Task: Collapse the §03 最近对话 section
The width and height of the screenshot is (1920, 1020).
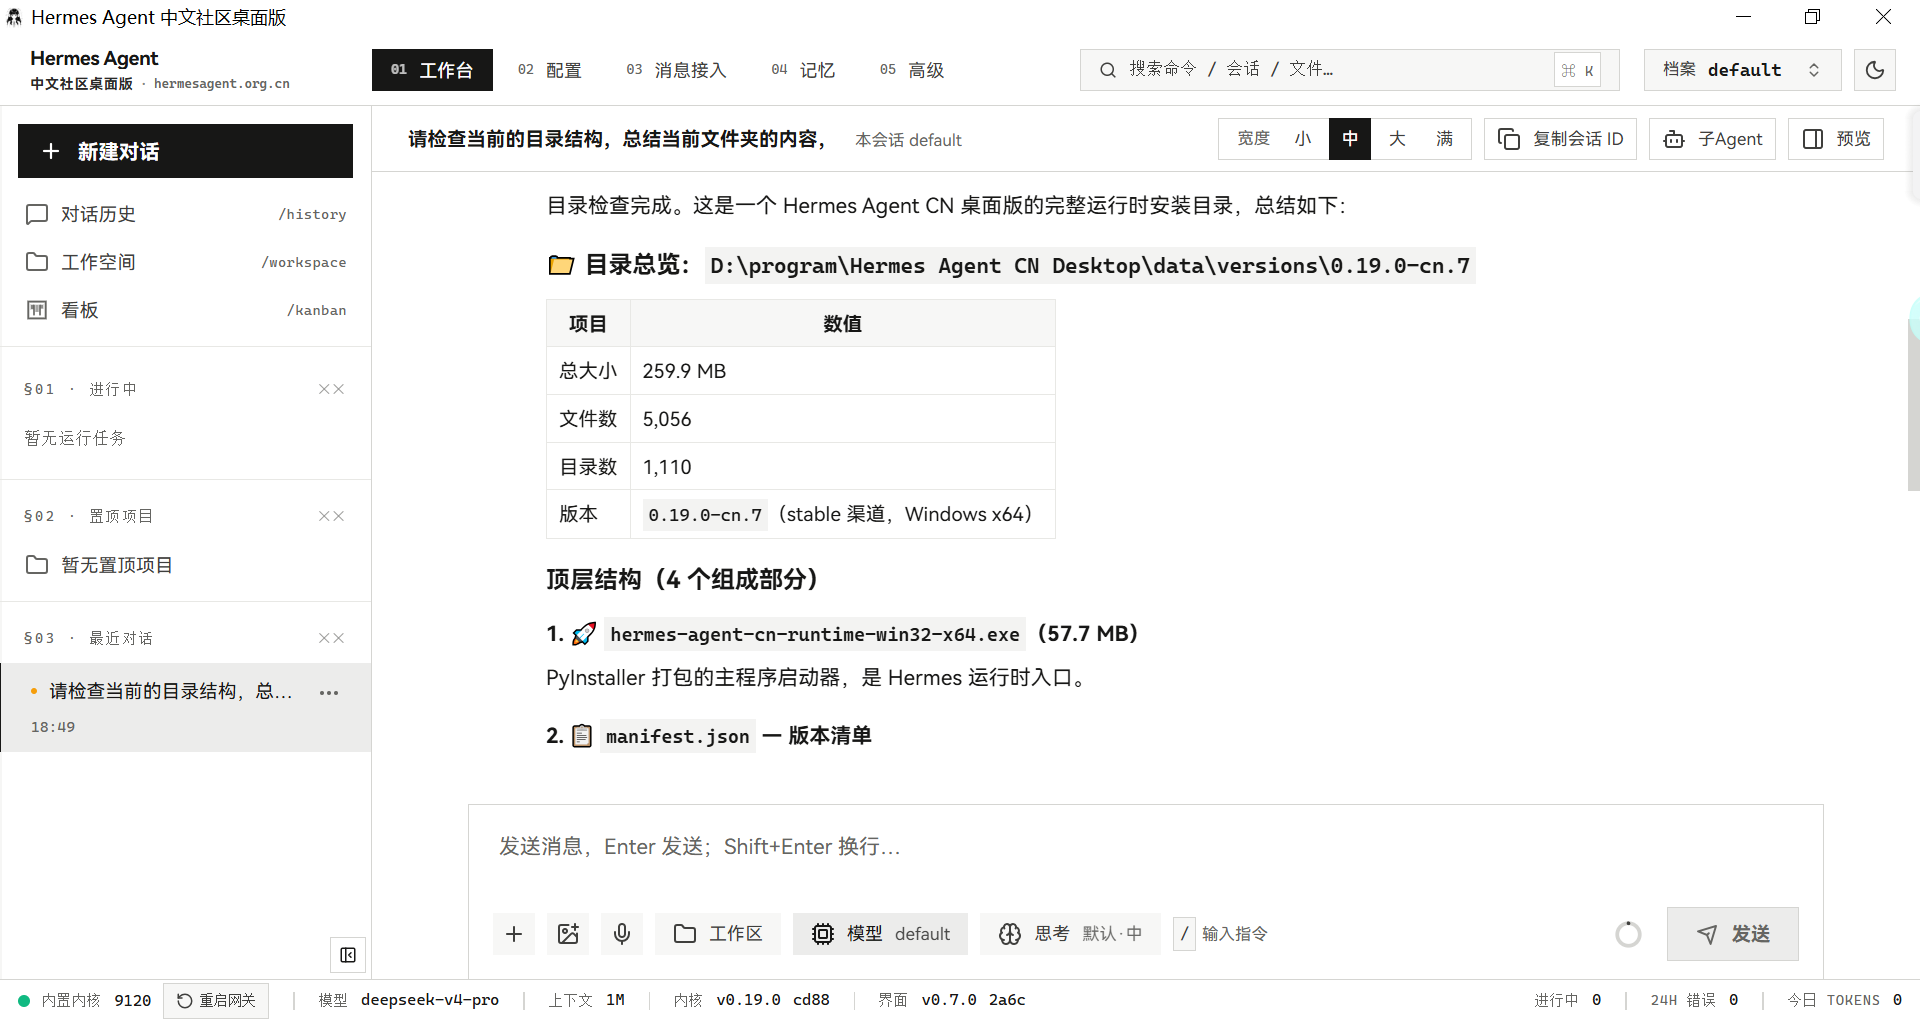Action: point(331,638)
